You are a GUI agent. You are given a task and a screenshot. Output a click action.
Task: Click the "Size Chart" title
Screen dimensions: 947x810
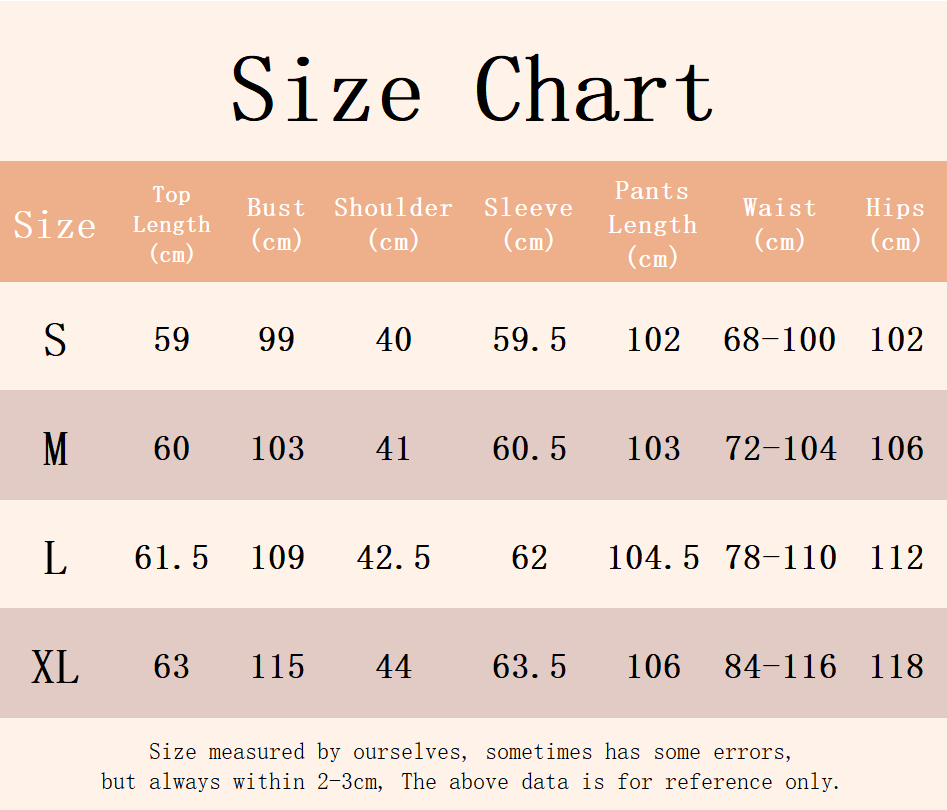coord(472,90)
